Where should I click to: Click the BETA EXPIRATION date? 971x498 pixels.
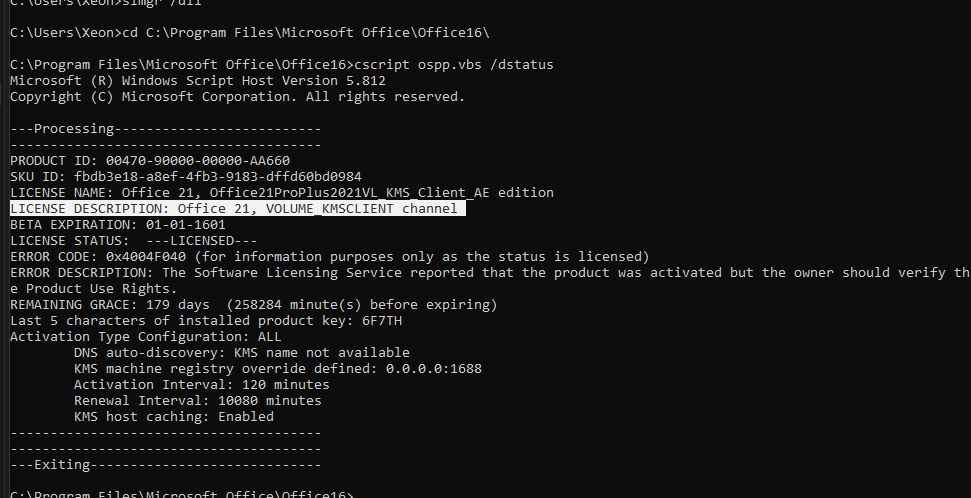(x=186, y=225)
